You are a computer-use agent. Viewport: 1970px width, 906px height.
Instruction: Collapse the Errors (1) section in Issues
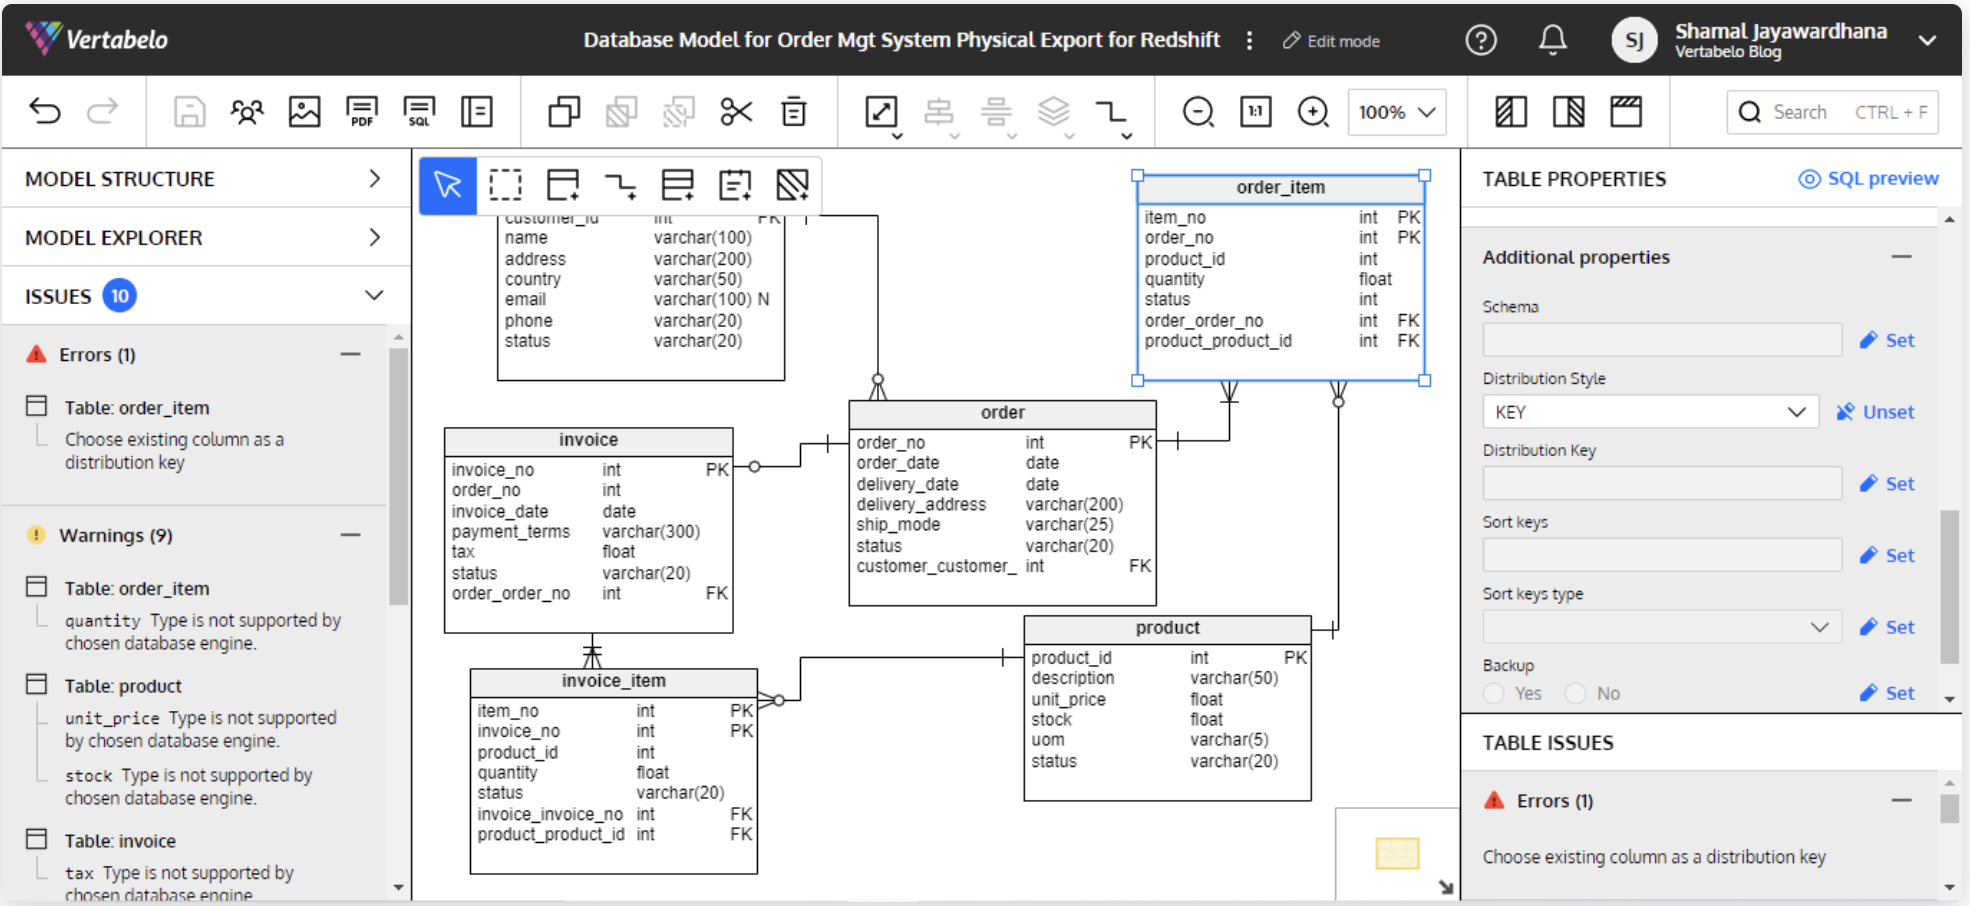click(x=350, y=354)
